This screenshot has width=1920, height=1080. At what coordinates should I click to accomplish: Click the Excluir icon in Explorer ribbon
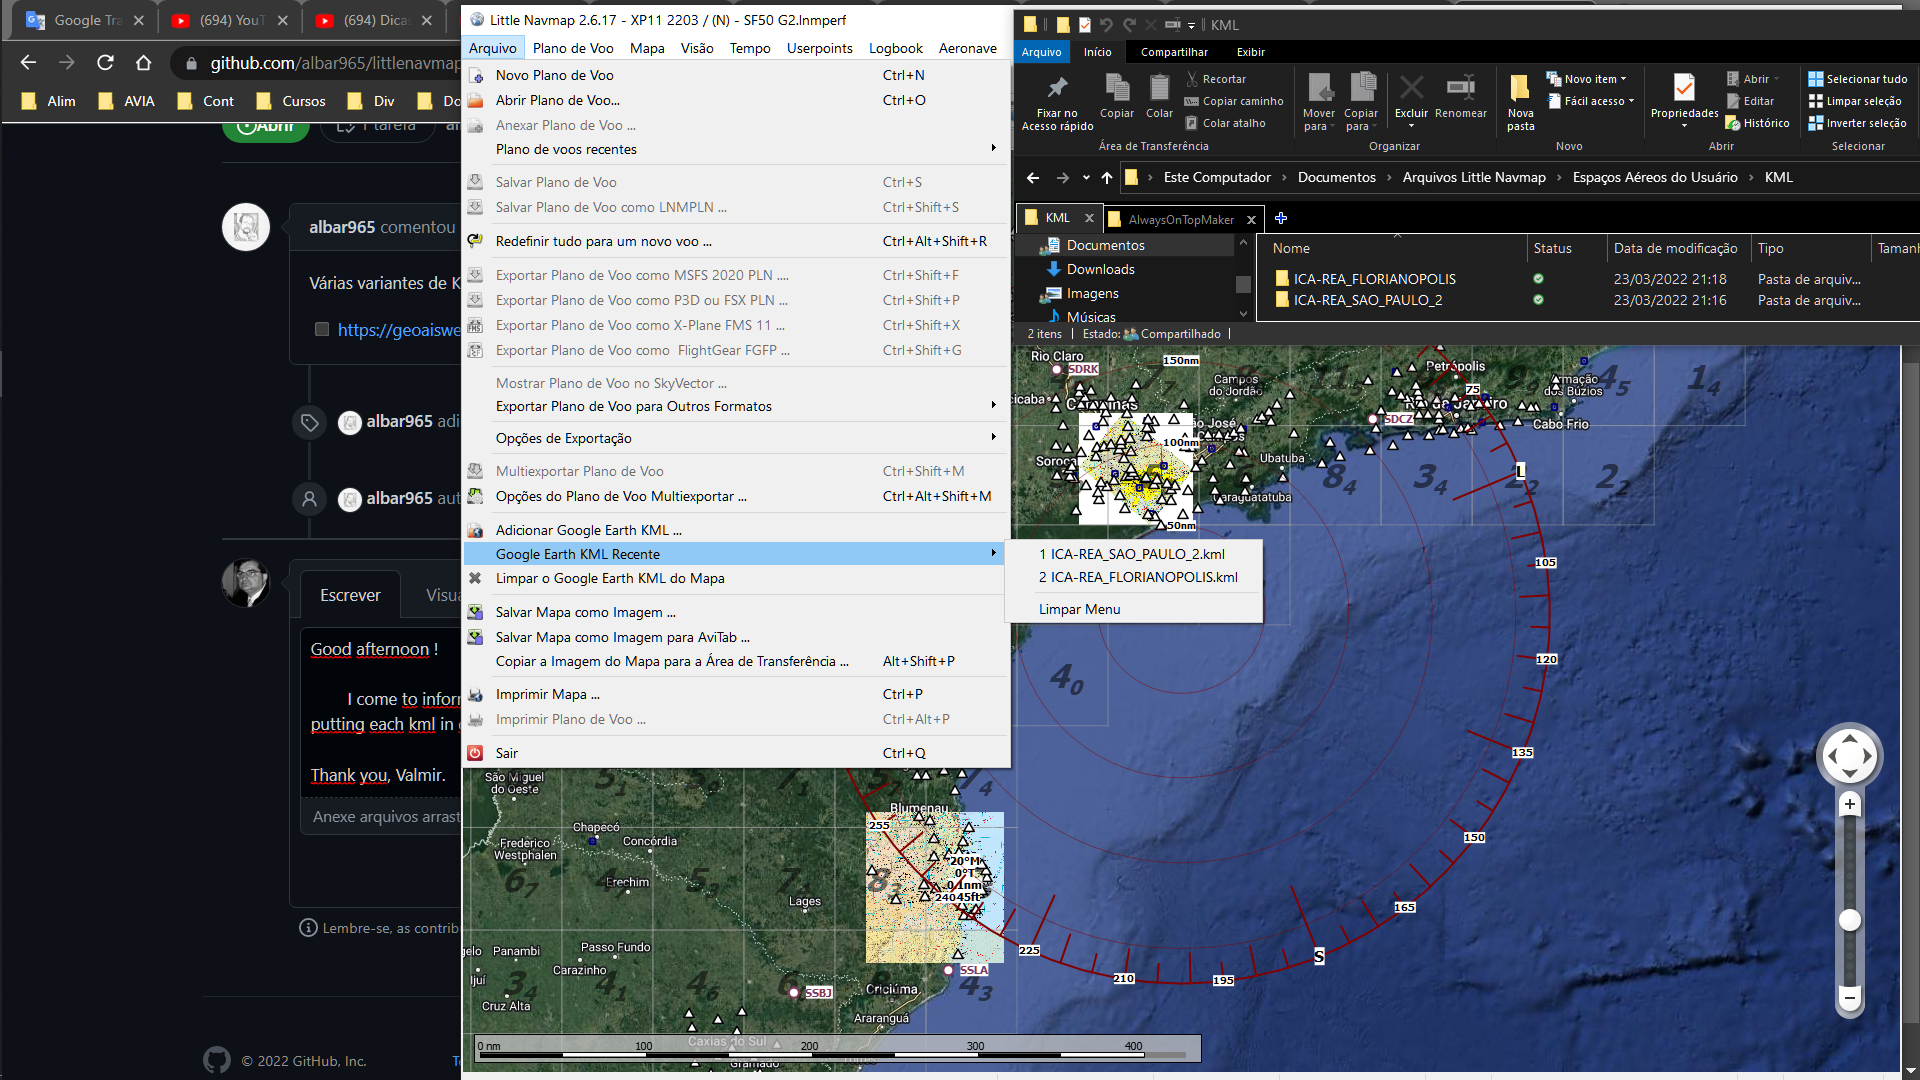pos(1411,87)
